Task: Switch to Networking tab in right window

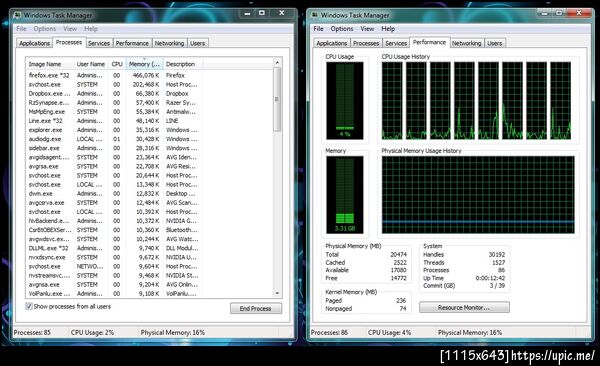Action: pos(466,43)
